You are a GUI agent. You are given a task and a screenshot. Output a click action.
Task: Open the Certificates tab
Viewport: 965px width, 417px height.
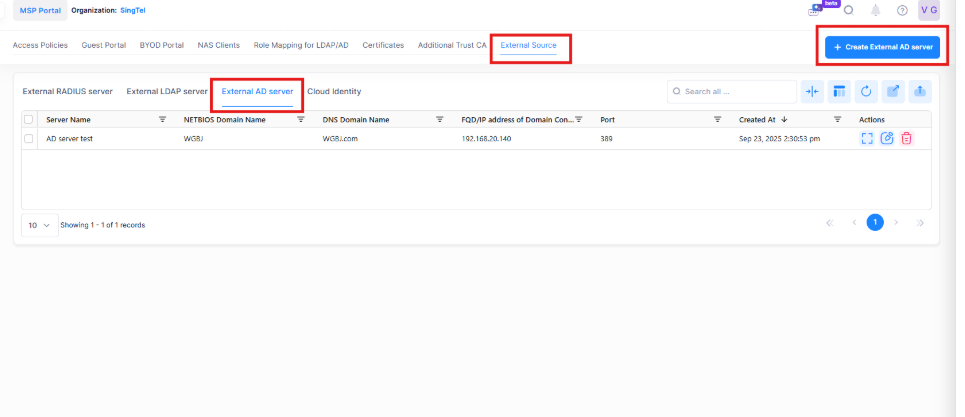pyautogui.click(x=383, y=46)
